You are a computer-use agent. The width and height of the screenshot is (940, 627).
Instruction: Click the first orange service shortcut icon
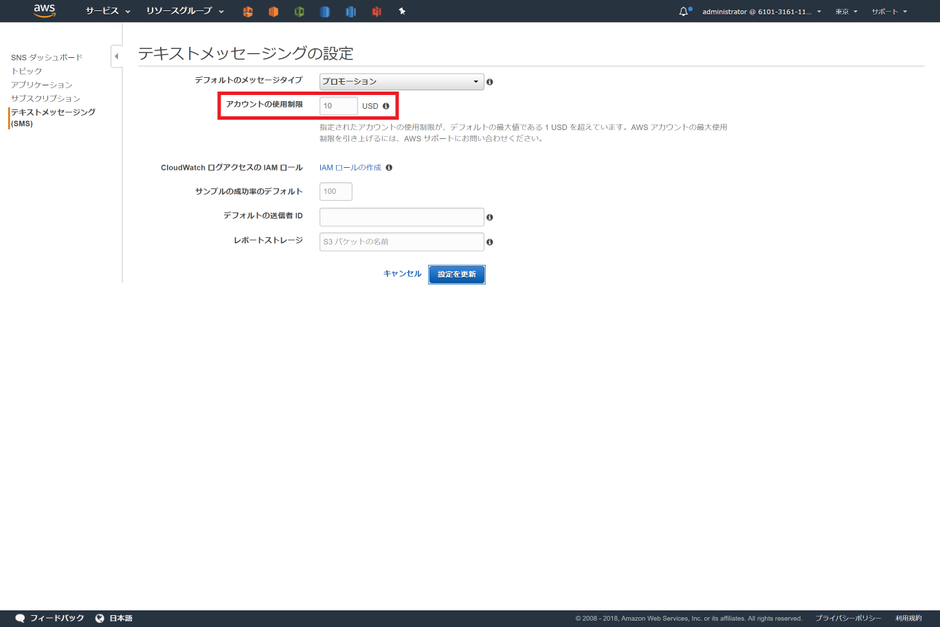coord(248,11)
